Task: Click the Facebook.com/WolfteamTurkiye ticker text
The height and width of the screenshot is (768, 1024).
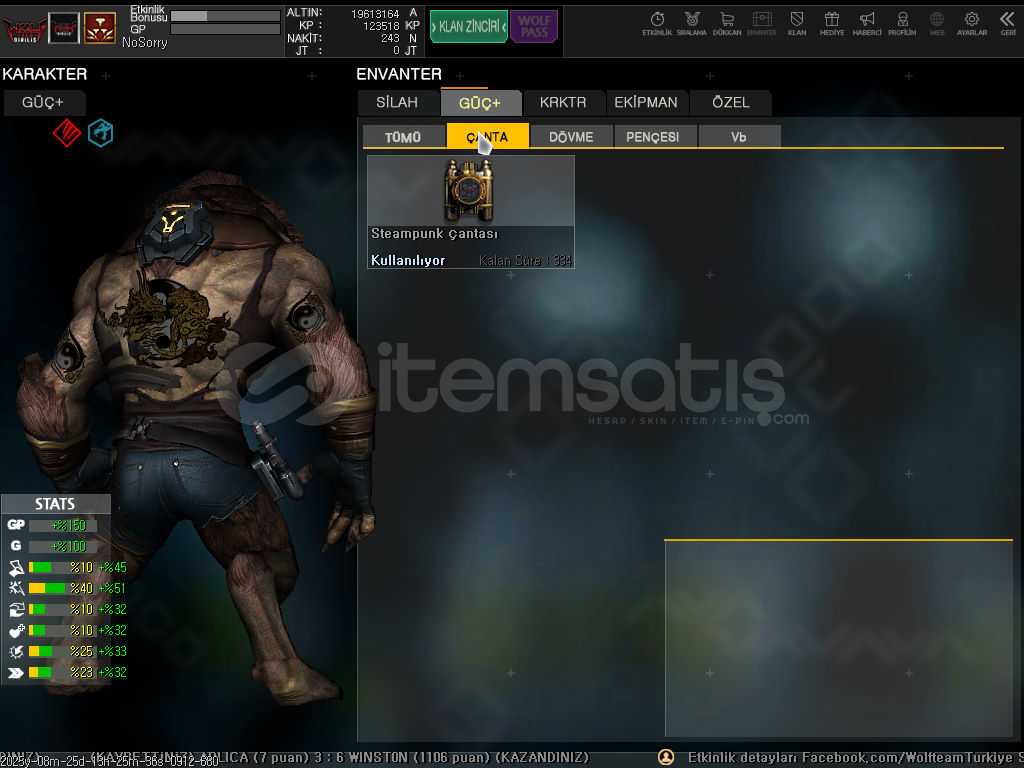Action: (906, 758)
